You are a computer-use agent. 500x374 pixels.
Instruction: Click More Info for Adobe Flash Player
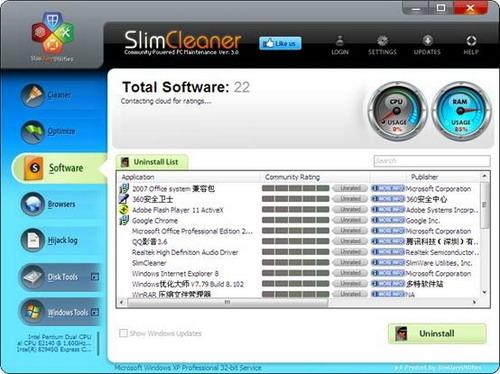[x=388, y=209]
